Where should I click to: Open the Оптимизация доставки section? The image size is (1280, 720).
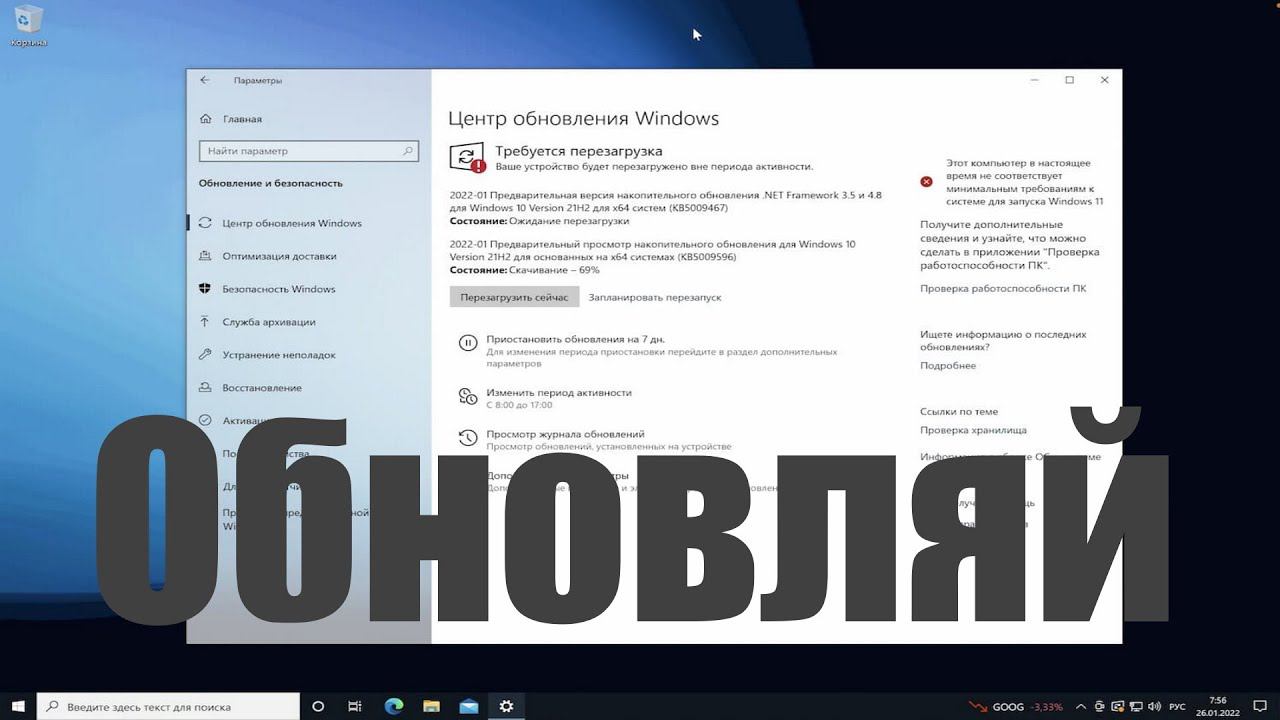(x=279, y=256)
